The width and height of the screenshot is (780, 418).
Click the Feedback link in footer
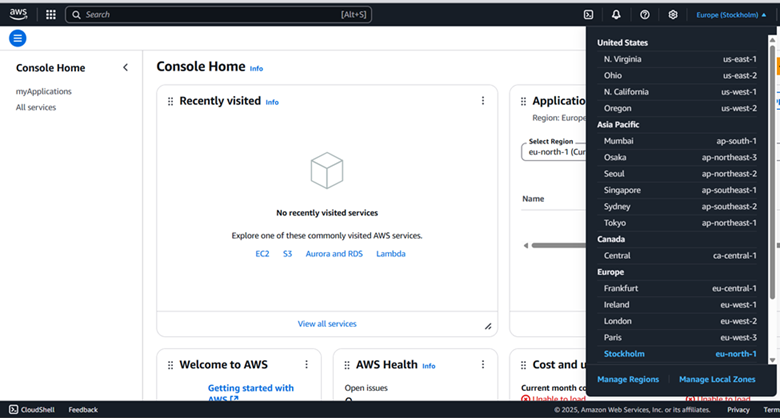(83, 410)
